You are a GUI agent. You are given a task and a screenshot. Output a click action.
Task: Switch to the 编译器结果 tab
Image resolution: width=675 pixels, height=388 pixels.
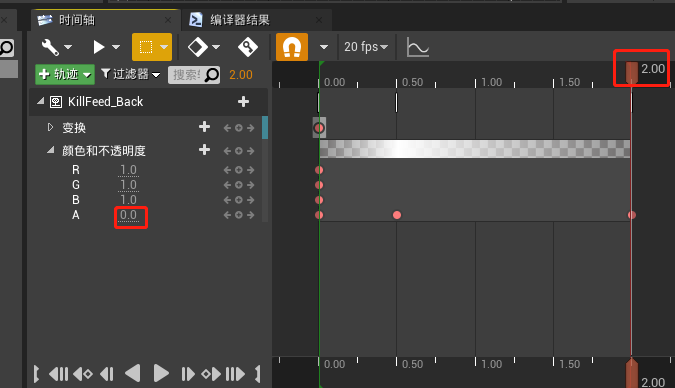240,20
